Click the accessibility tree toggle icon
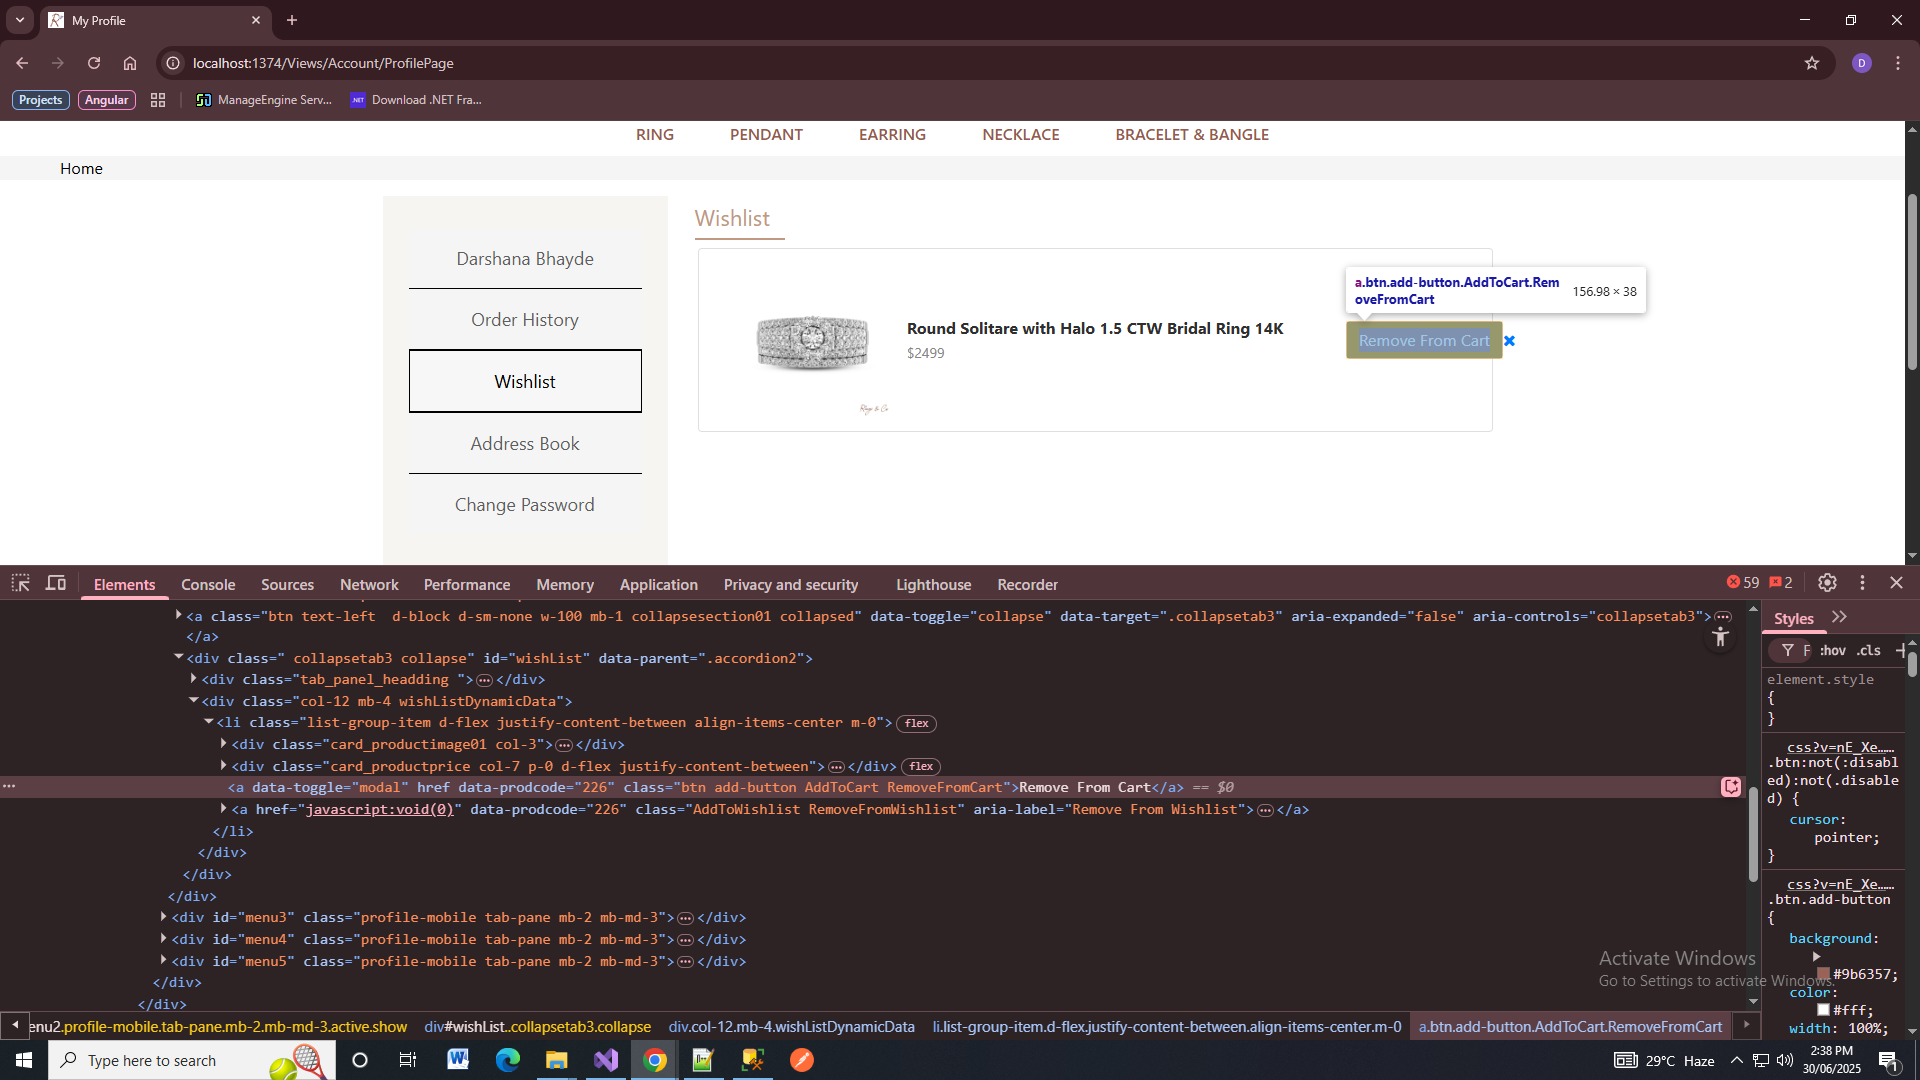Viewport: 1920px width, 1080px height. click(1720, 637)
